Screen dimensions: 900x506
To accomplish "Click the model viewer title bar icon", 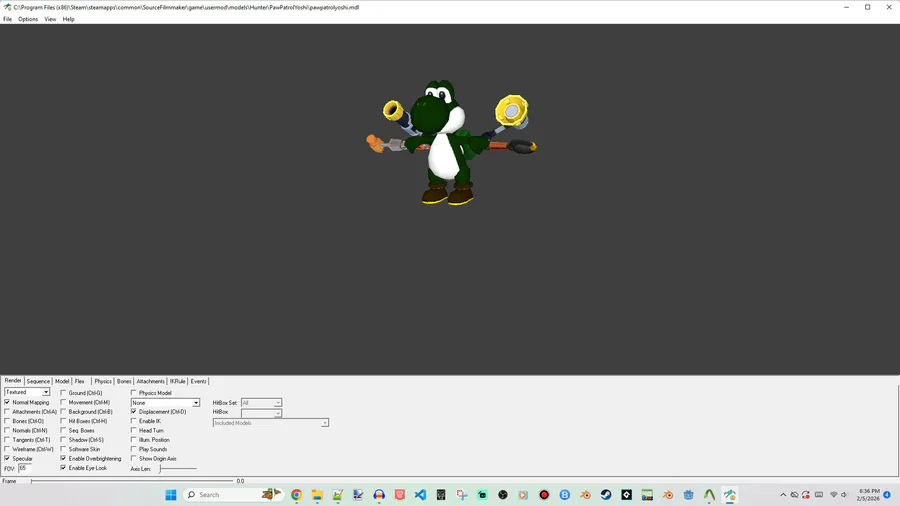I will [x=7, y=7].
